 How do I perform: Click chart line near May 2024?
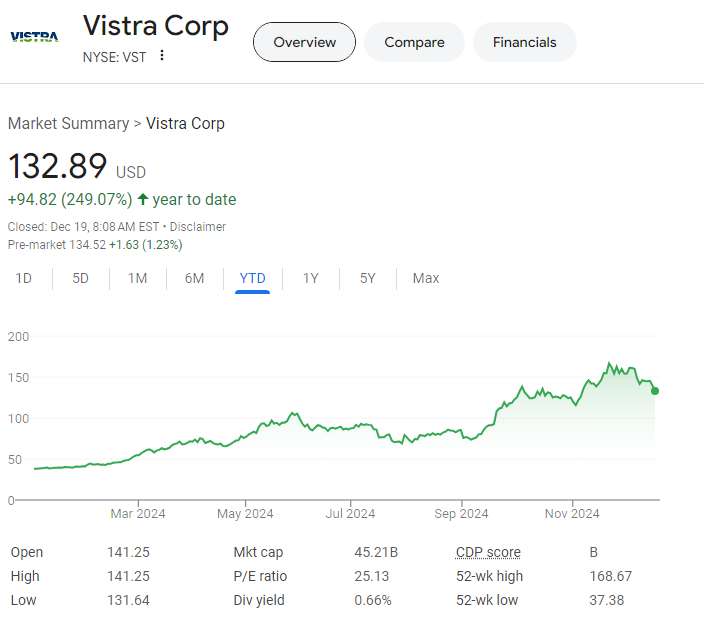[245, 435]
